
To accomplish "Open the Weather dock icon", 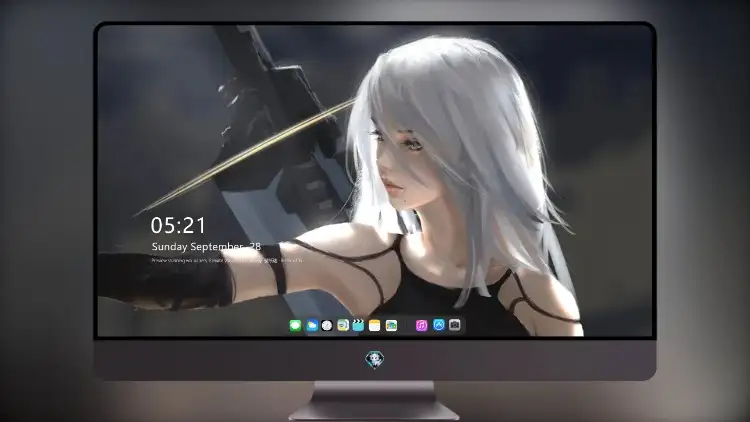I will 311,326.
